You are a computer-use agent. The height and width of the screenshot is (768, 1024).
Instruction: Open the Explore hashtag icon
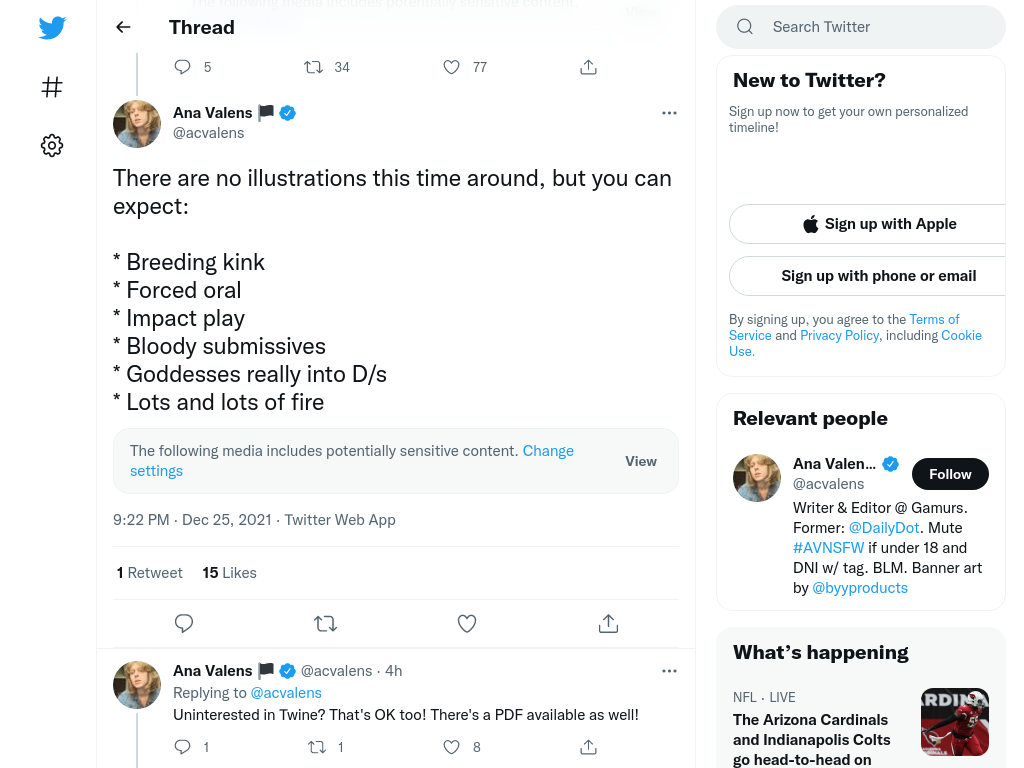pos(52,87)
